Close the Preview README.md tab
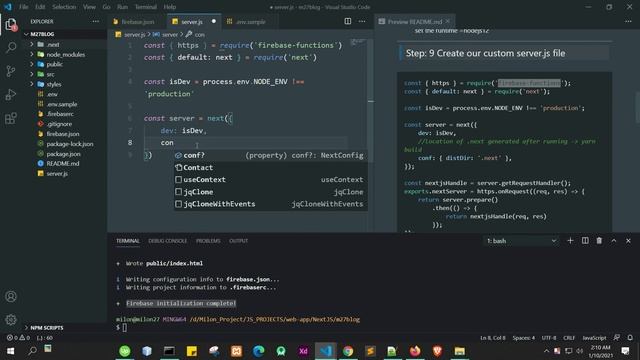This screenshot has height=360, width=640. click(x=448, y=21)
